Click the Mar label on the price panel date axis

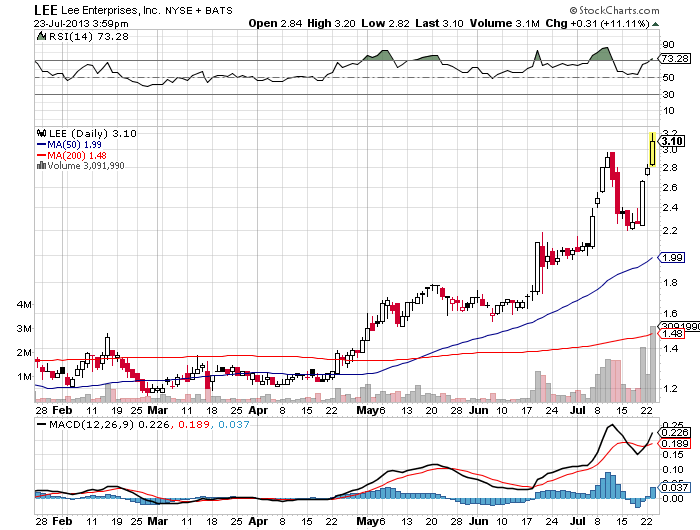pos(158,410)
